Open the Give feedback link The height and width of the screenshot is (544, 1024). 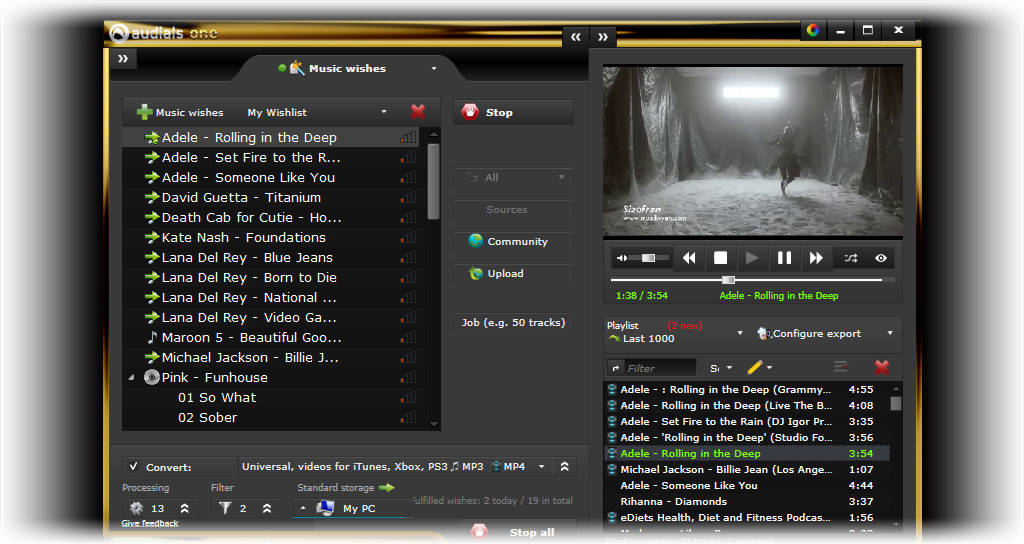pyautogui.click(x=150, y=523)
